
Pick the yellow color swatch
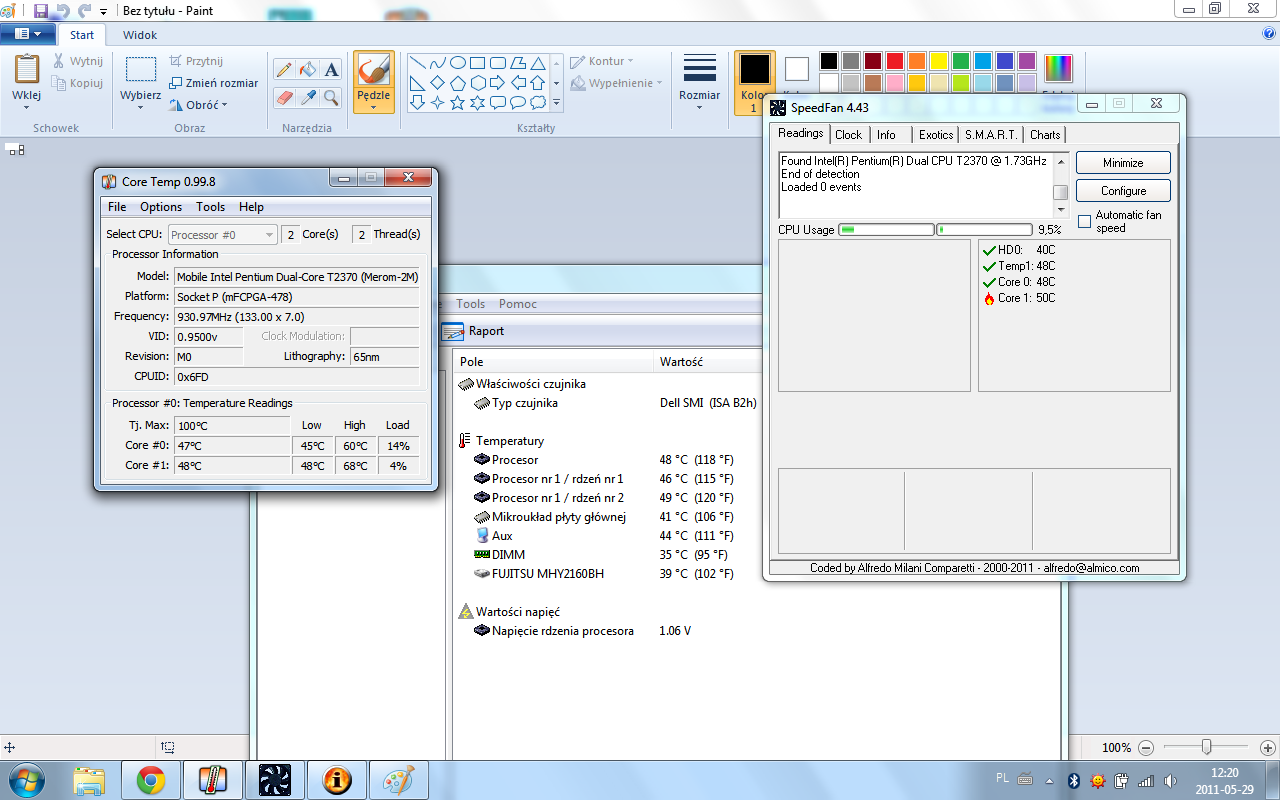tap(939, 61)
